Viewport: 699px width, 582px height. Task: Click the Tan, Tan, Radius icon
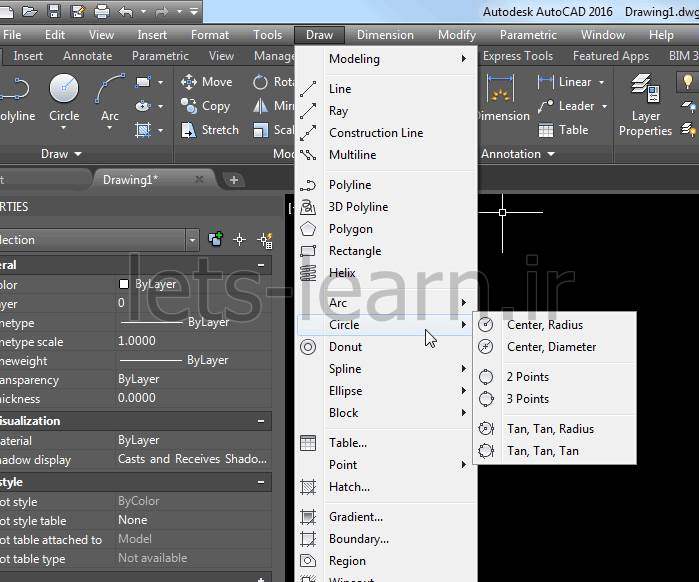click(485, 429)
